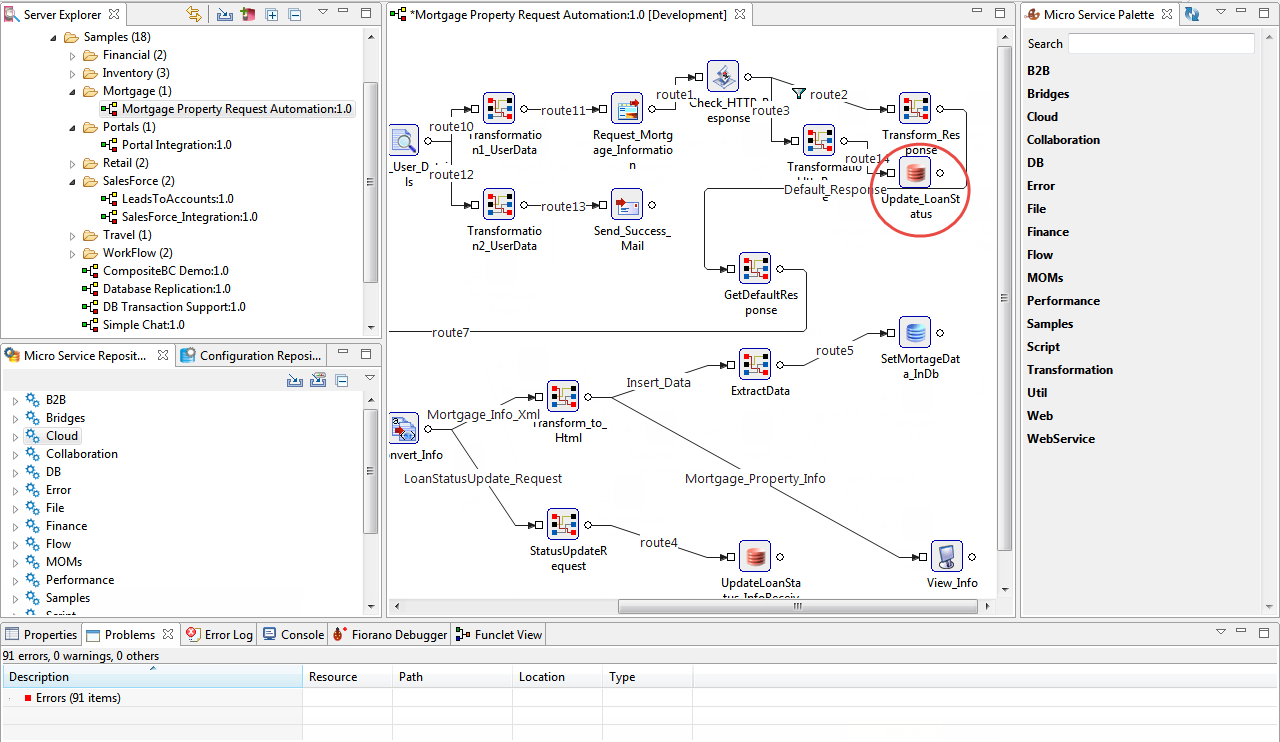Click the add server icon in Server Explorer toolbar
Viewport: 1280px width, 742px height.
point(247,15)
